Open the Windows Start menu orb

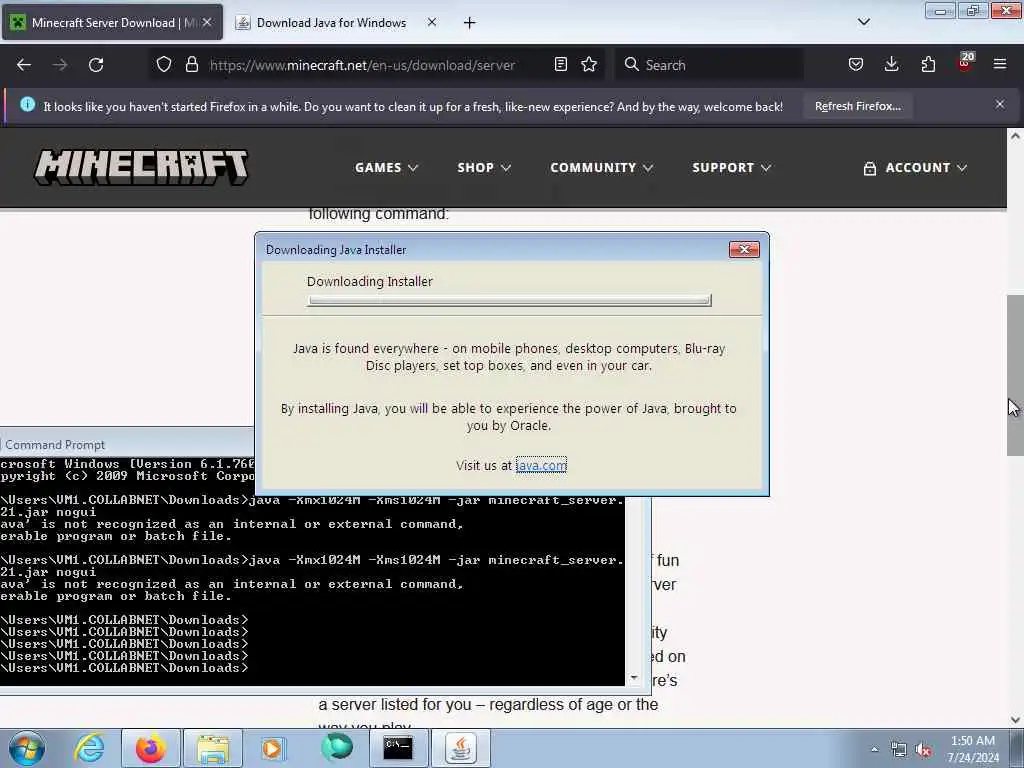[27, 748]
